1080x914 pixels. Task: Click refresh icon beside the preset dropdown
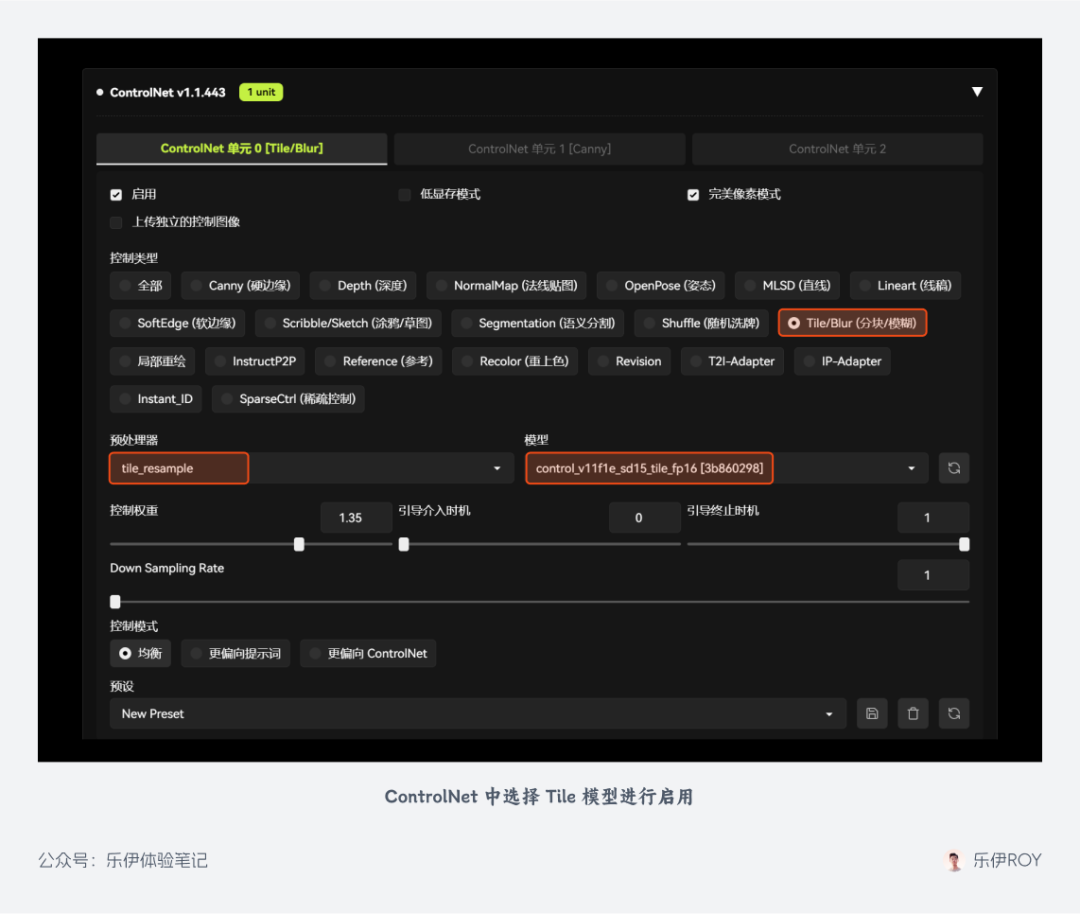tap(953, 713)
